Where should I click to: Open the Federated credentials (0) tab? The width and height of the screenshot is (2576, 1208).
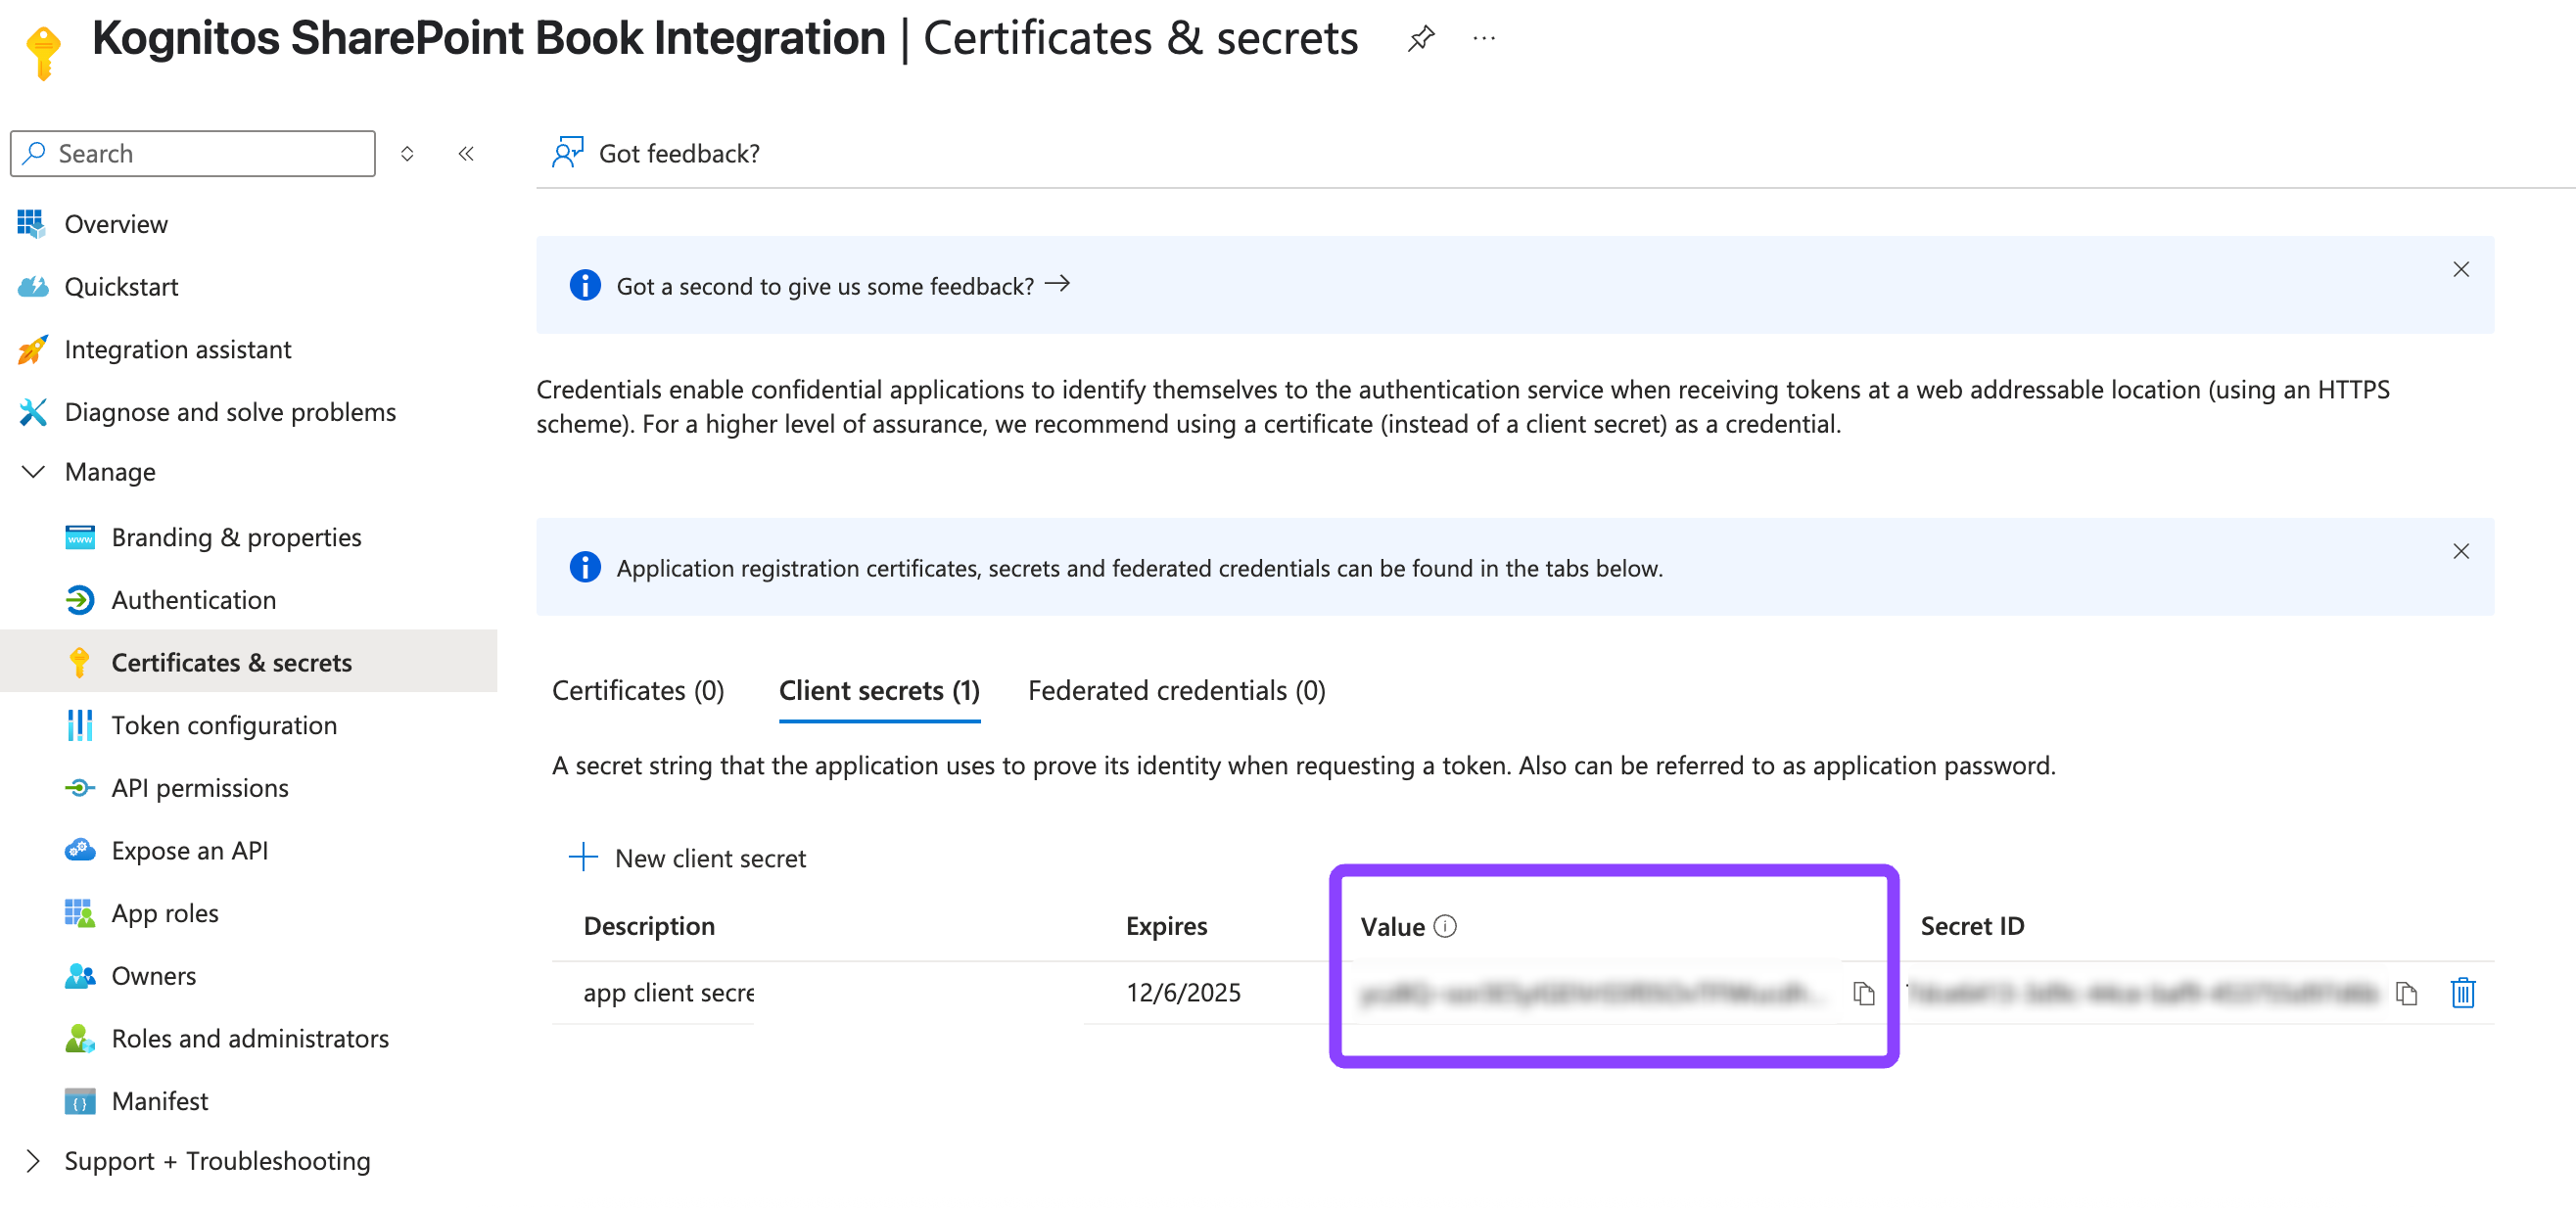1176,690
